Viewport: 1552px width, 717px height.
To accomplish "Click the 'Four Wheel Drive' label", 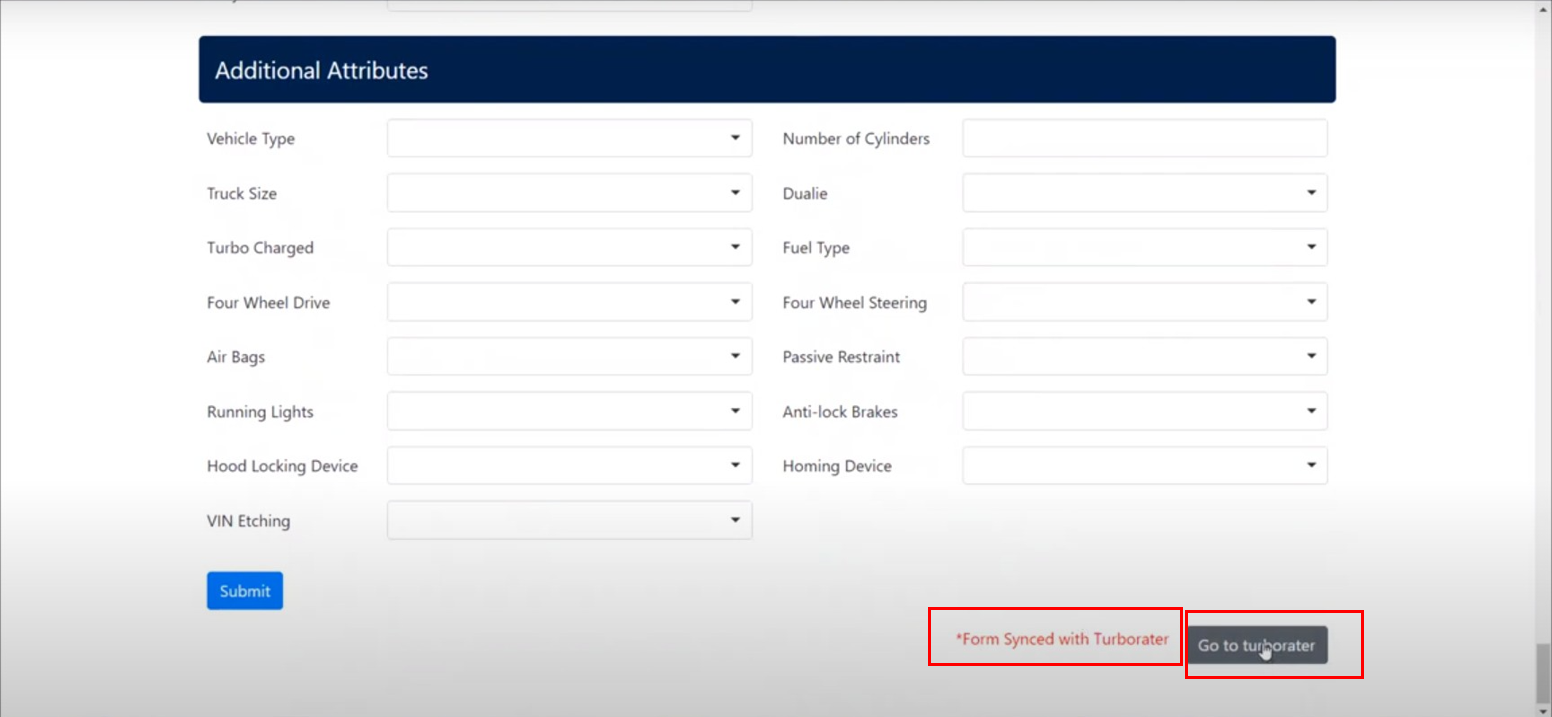I will [268, 303].
